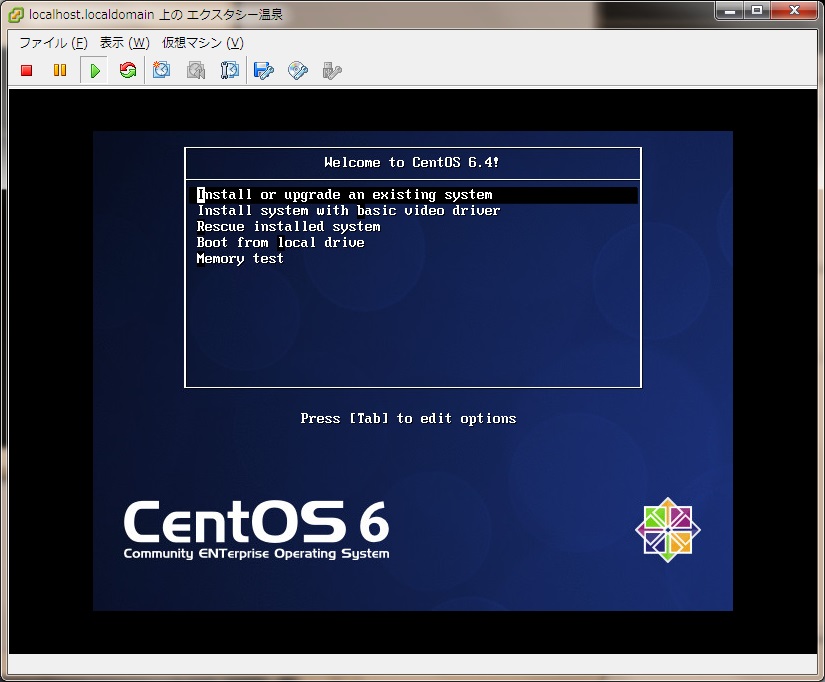Click the floppy drive connection icon
The width and height of the screenshot is (825, 682).
click(x=264, y=70)
